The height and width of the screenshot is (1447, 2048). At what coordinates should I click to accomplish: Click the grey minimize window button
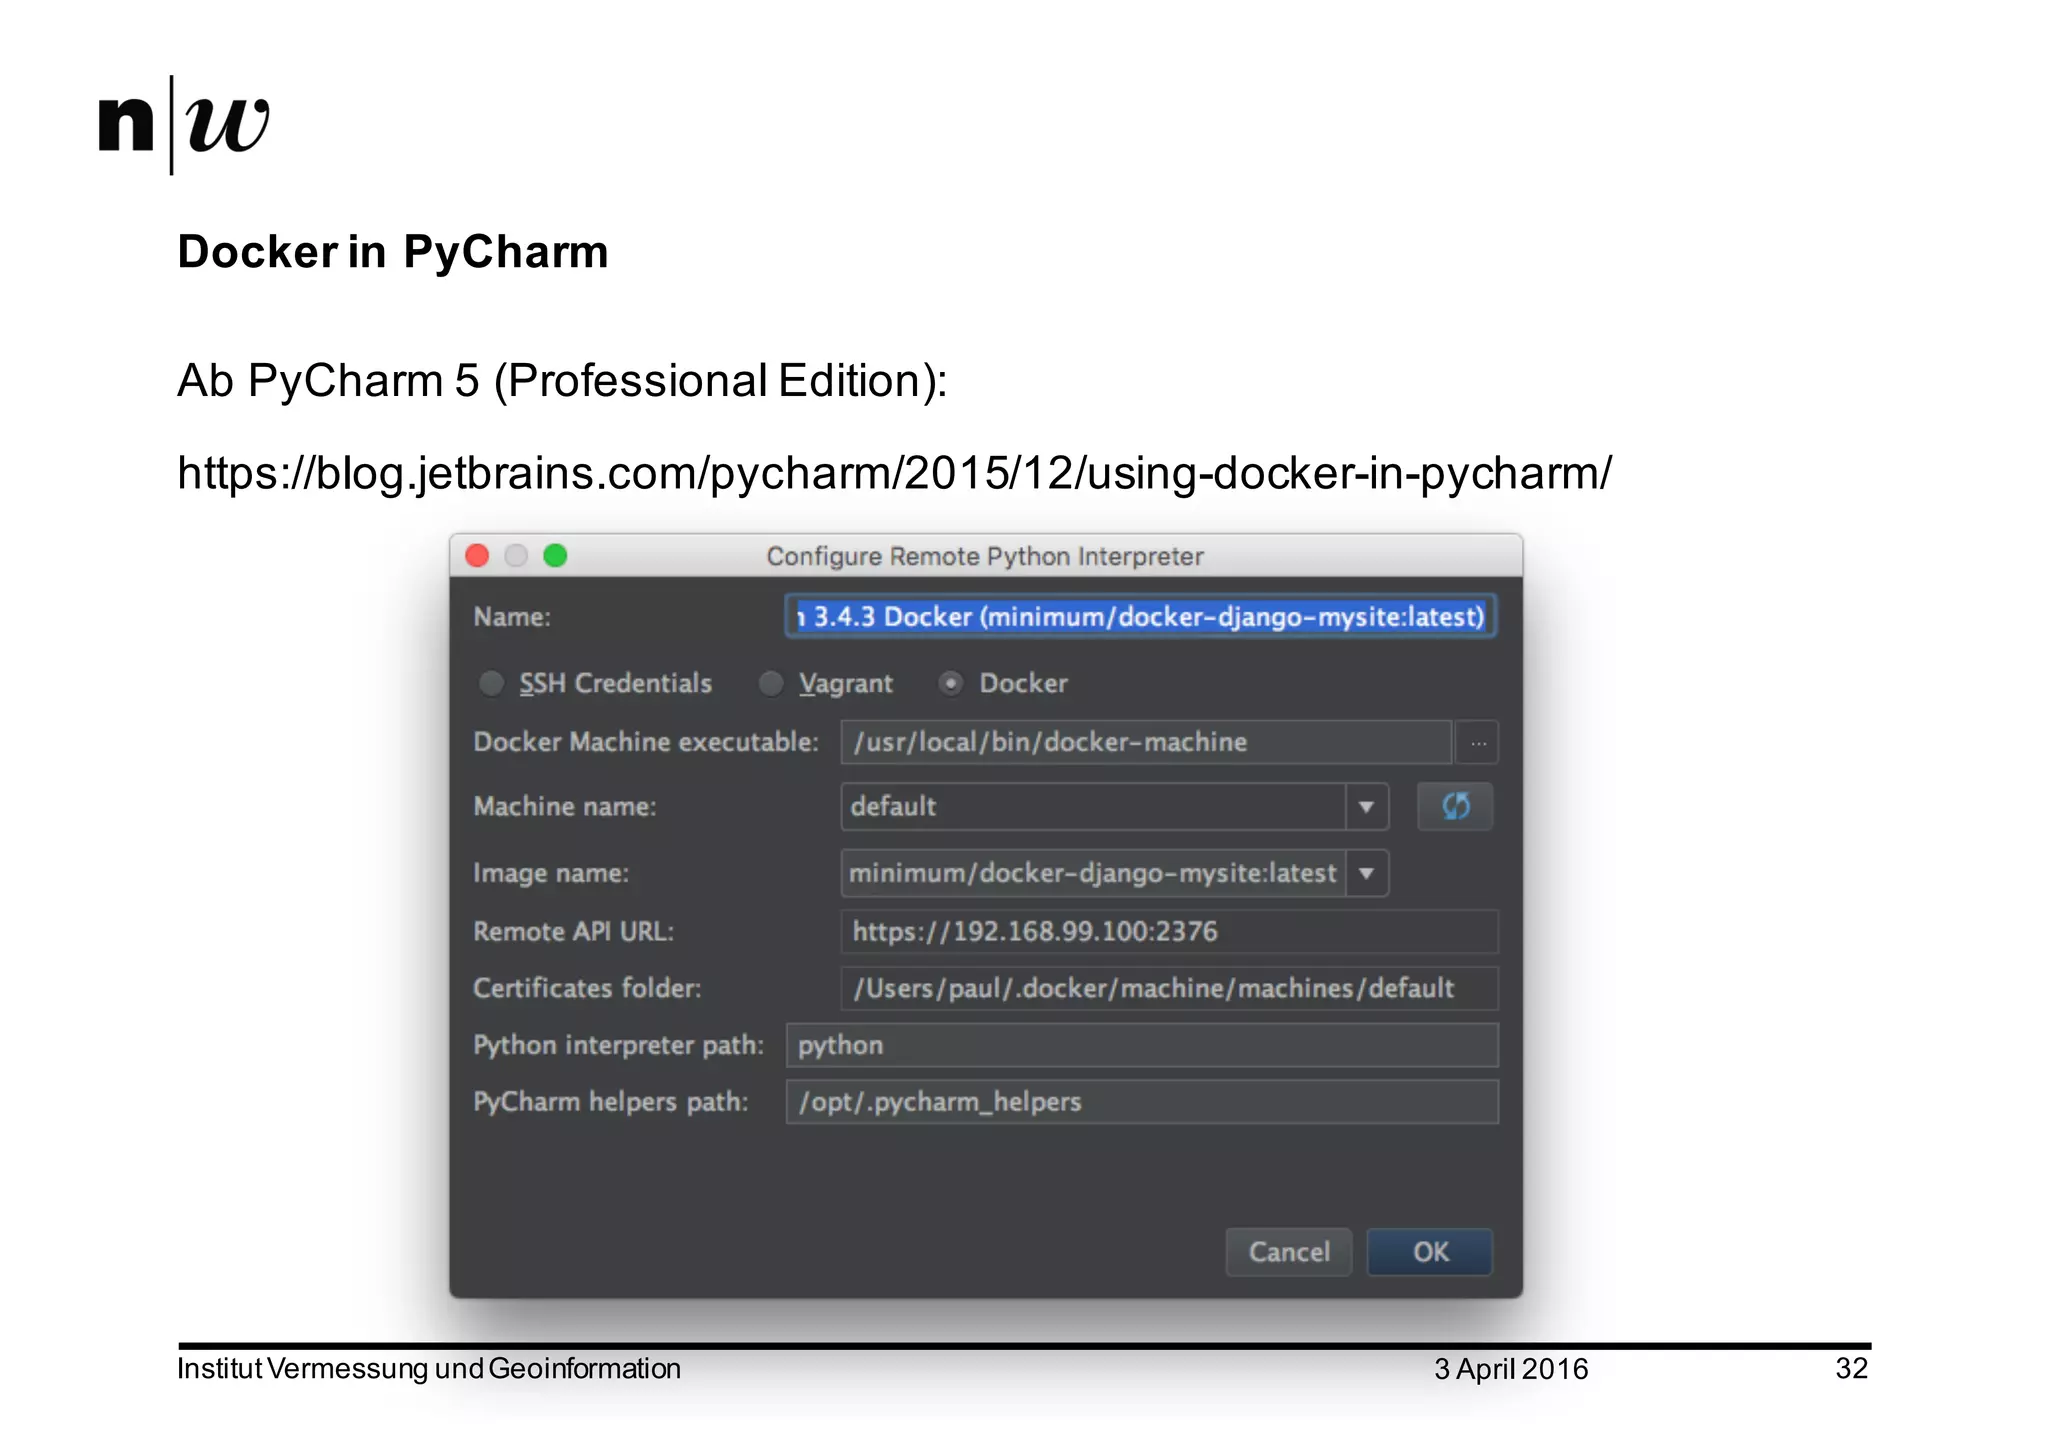pyautogui.click(x=516, y=556)
